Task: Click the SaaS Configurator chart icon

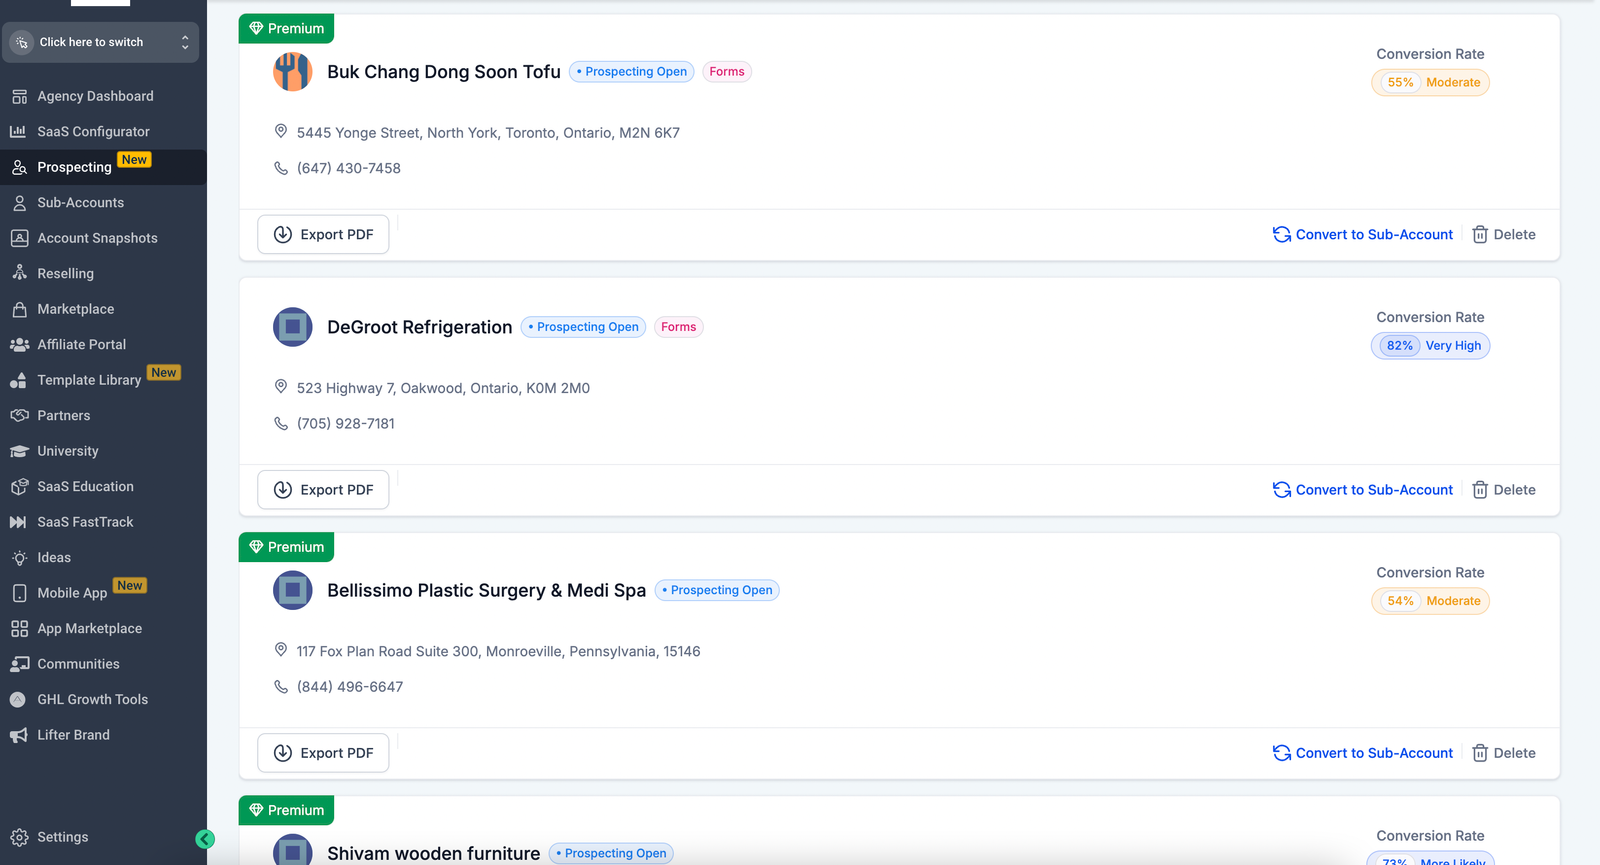Action: click(x=18, y=131)
